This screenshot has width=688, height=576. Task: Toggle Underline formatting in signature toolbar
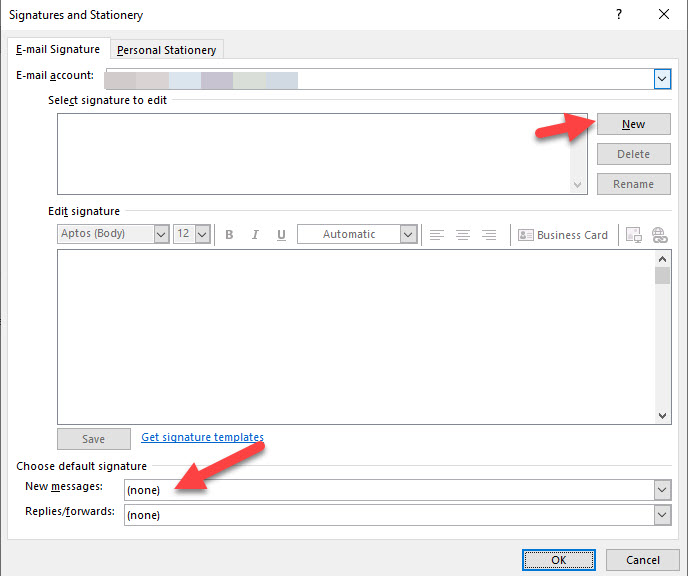(x=281, y=235)
